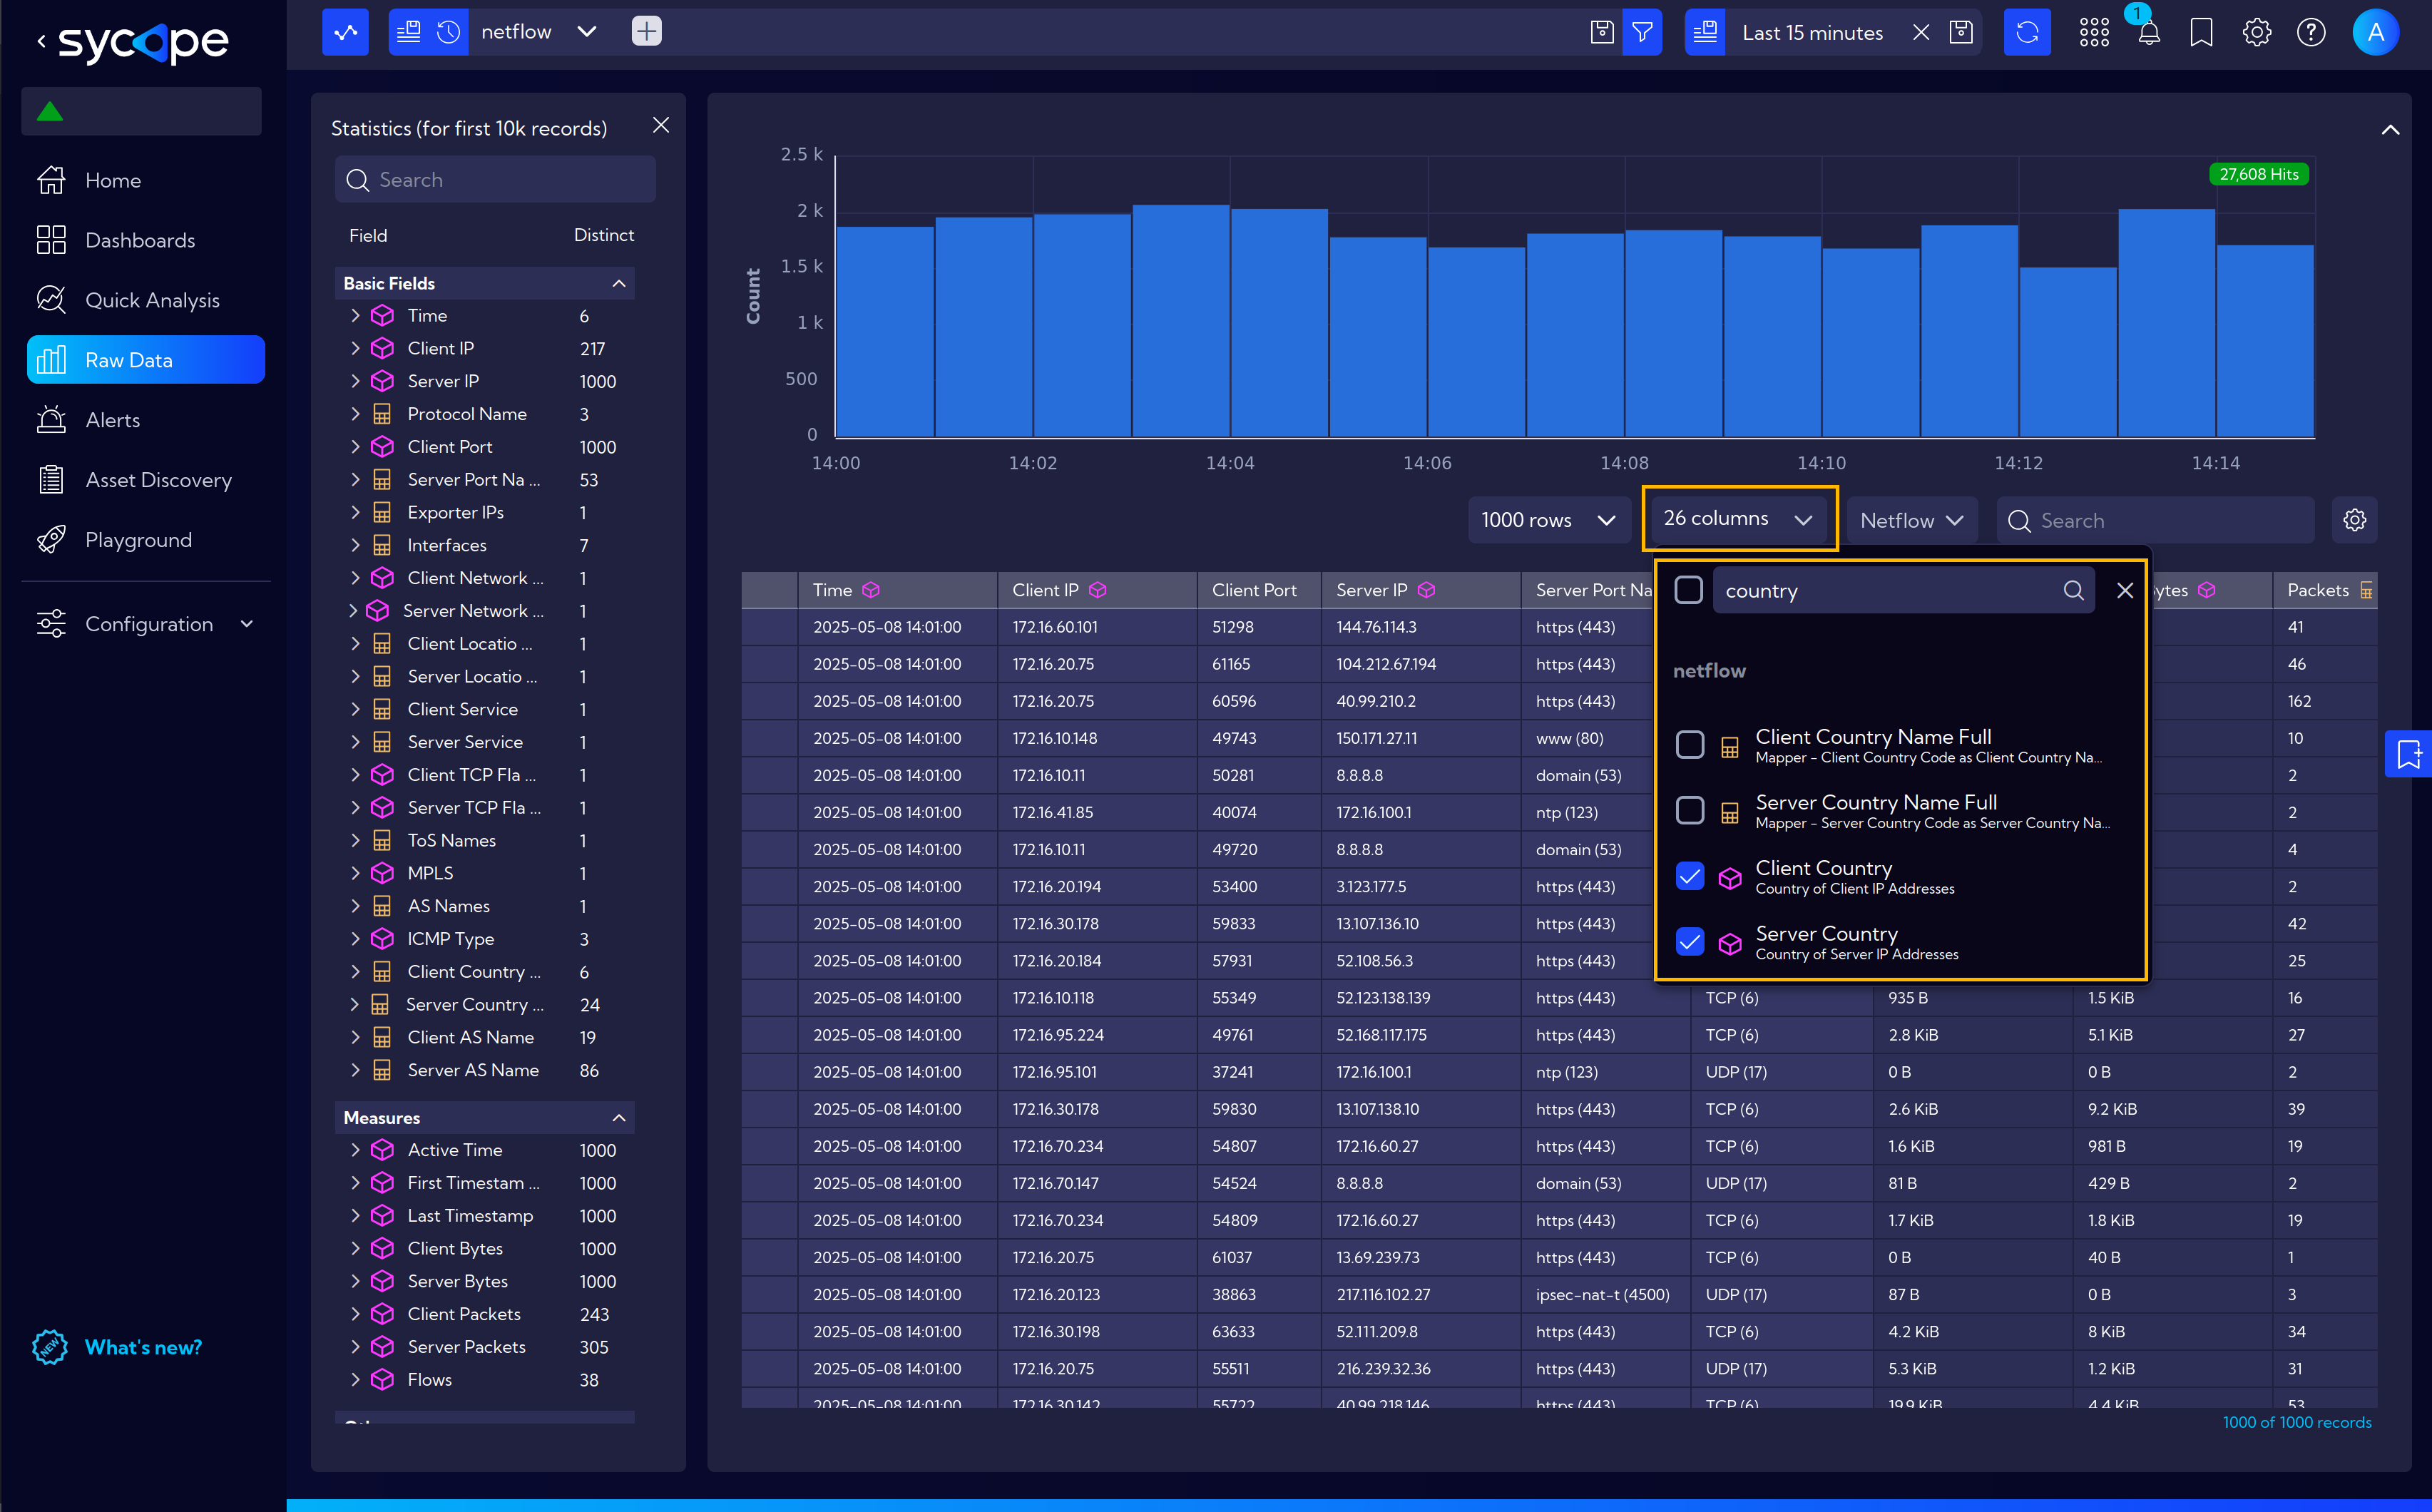
Task: Expand the Server AS Name field
Action: [355, 1070]
